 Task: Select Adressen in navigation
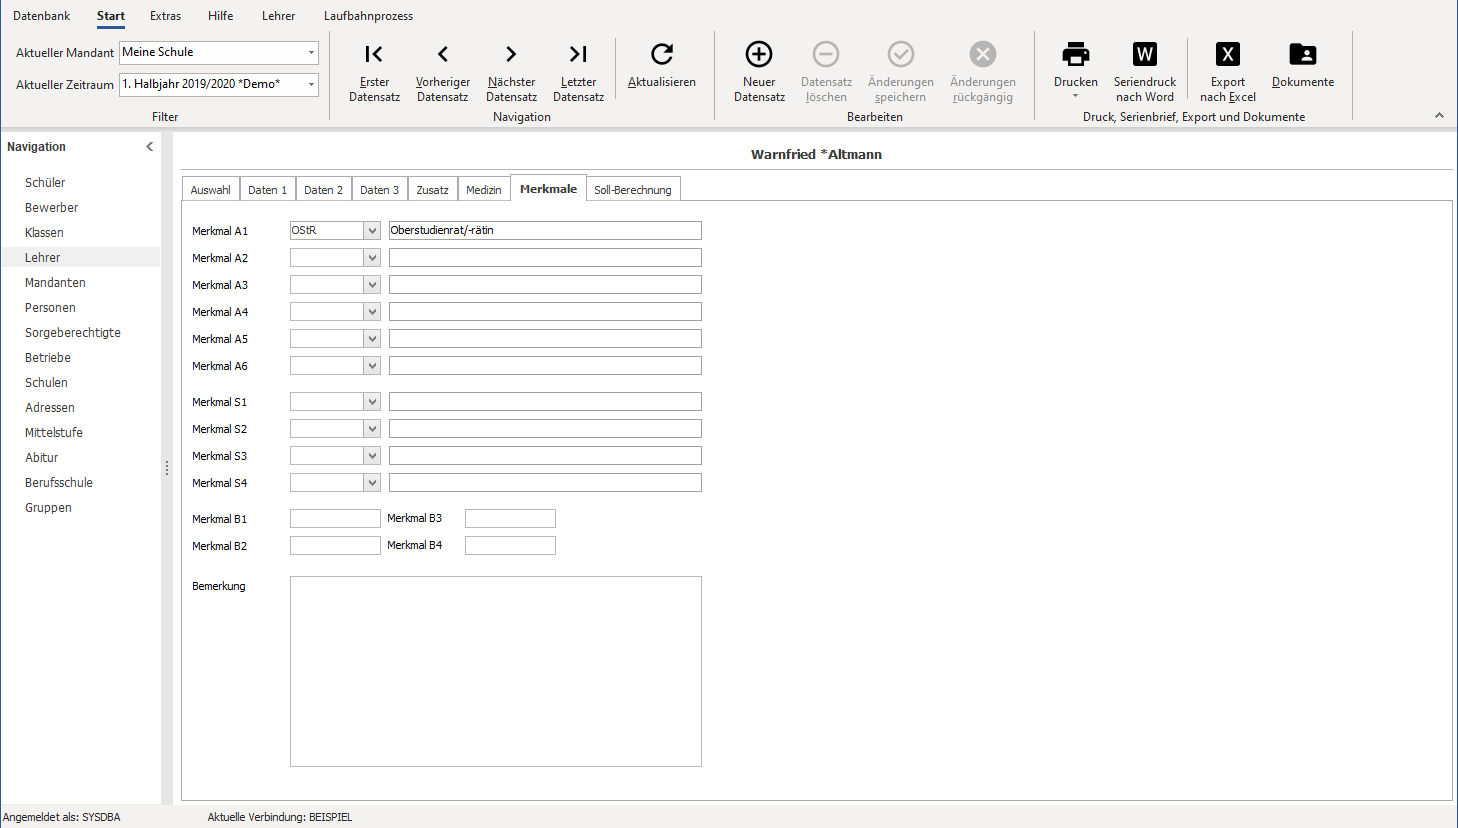point(50,408)
